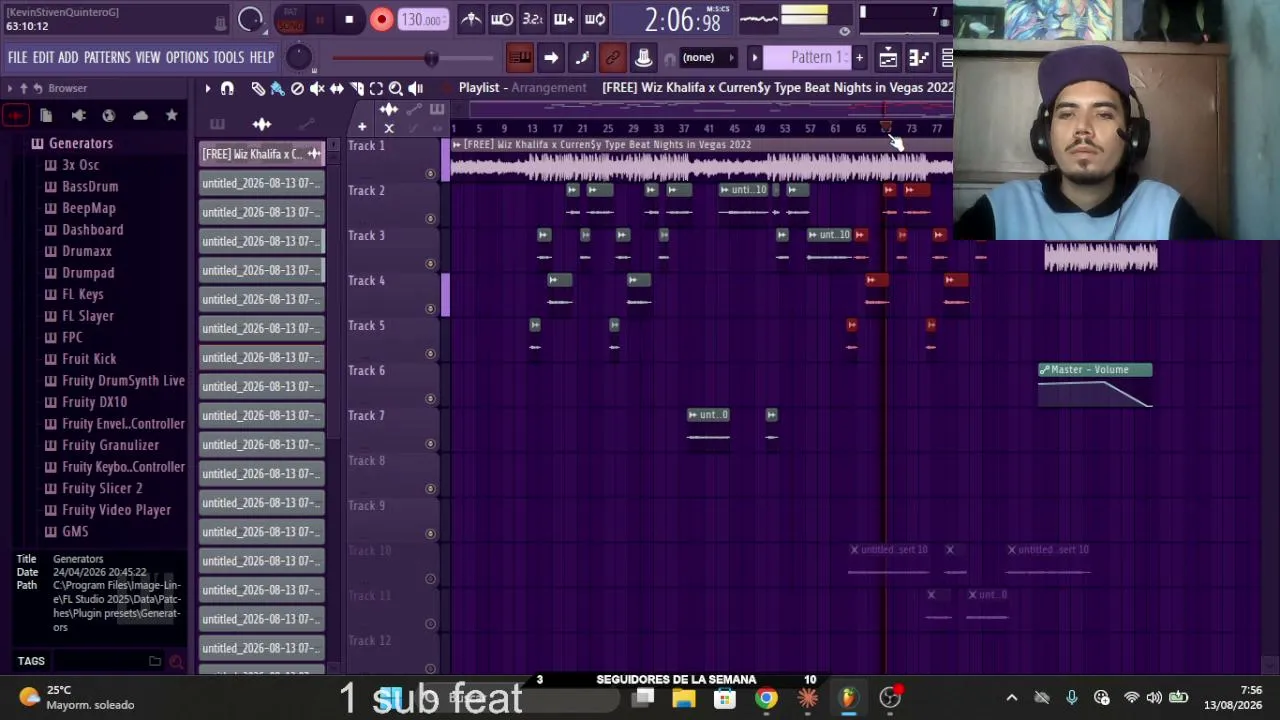Image resolution: width=1280 pixels, height=720 pixels.
Task: Toggle playlist snap magnet icon
Action: click(227, 88)
